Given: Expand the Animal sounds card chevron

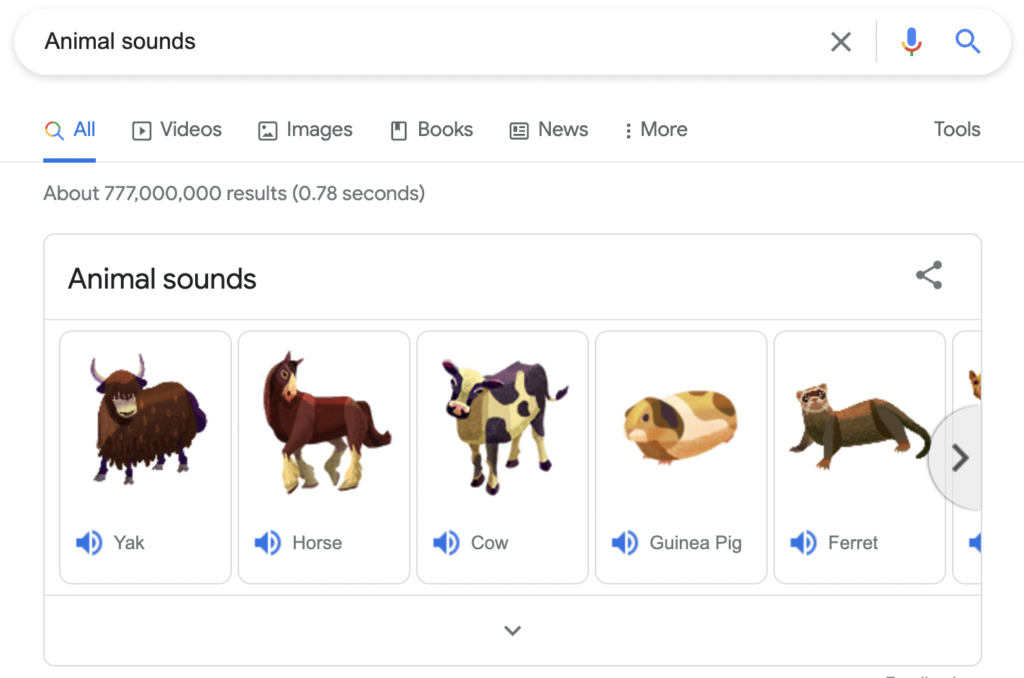Looking at the screenshot, I should (513, 630).
